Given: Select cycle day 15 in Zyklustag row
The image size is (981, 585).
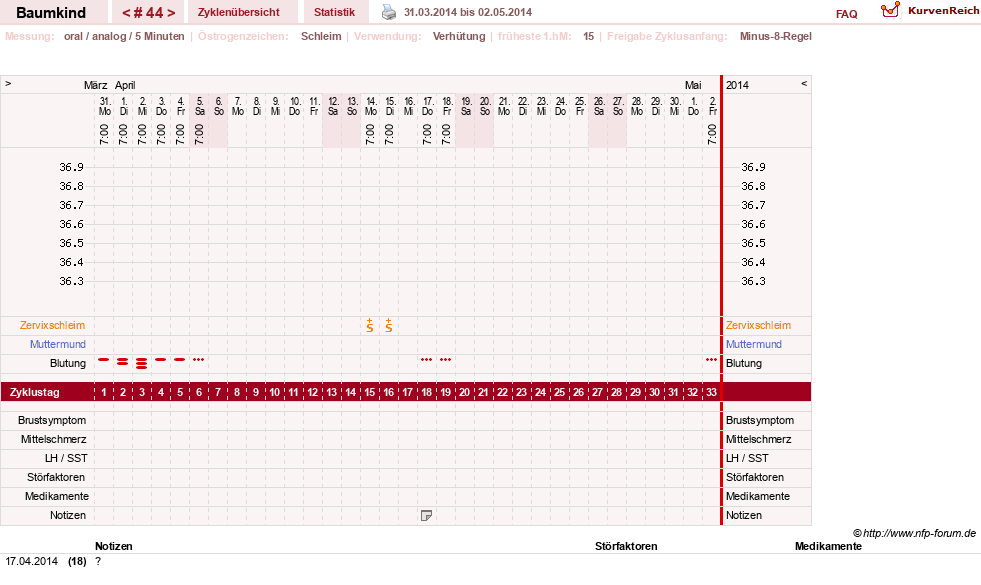Looking at the screenshot, I should 370,392.
